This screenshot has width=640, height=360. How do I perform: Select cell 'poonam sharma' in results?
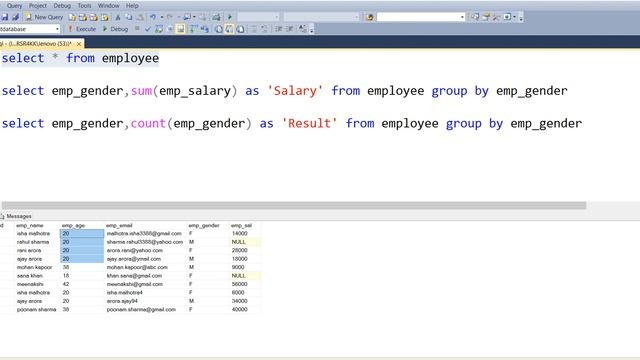[x=36, y=309]
